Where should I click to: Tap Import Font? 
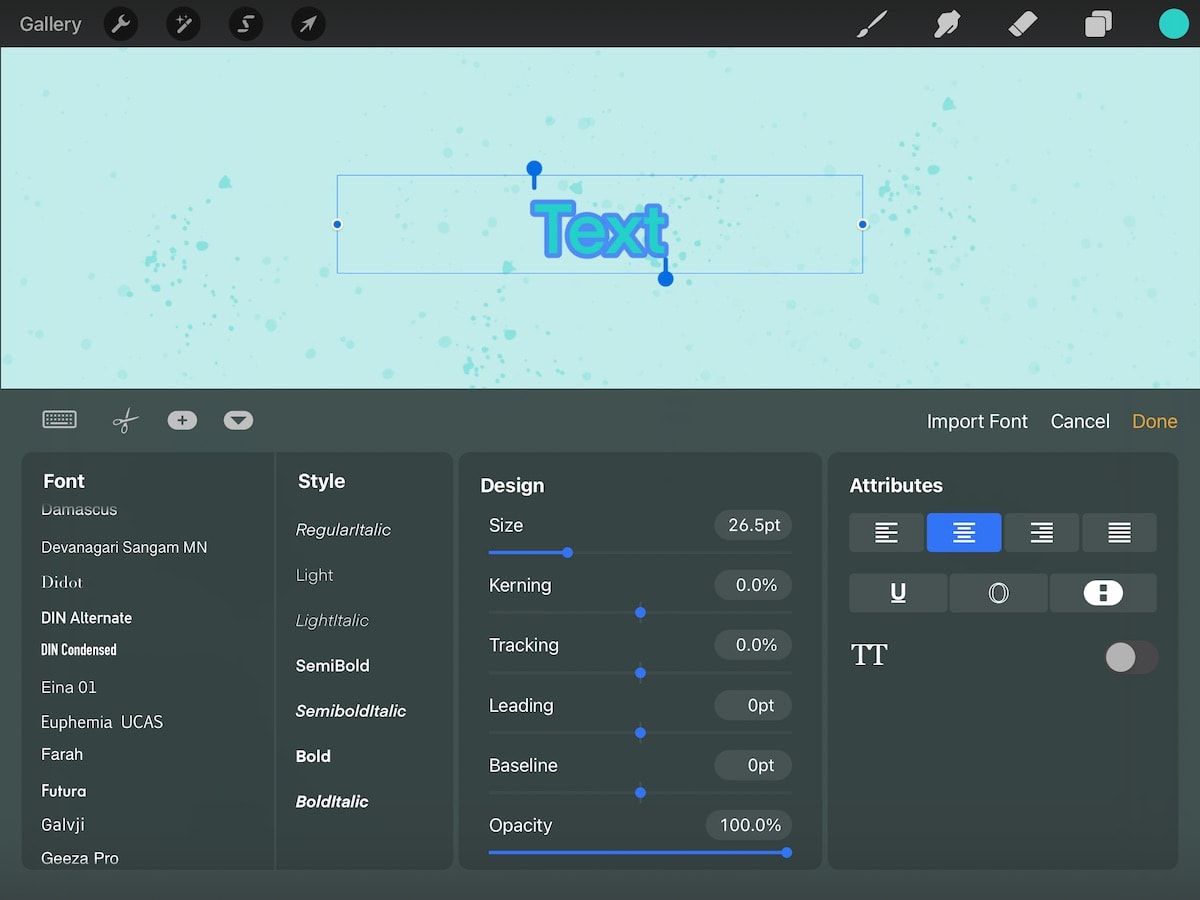point(977,421)
